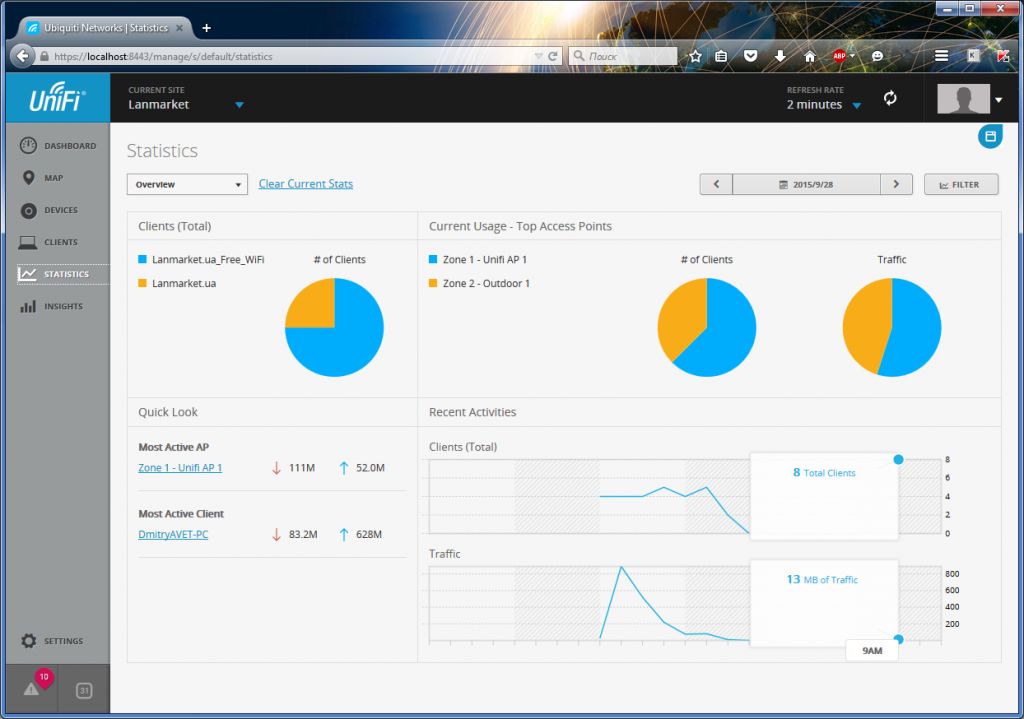The height and width of the screenshot is (719, 1024).
Task: Click the Clear Current Stats link
Action: tap(305, 184)
